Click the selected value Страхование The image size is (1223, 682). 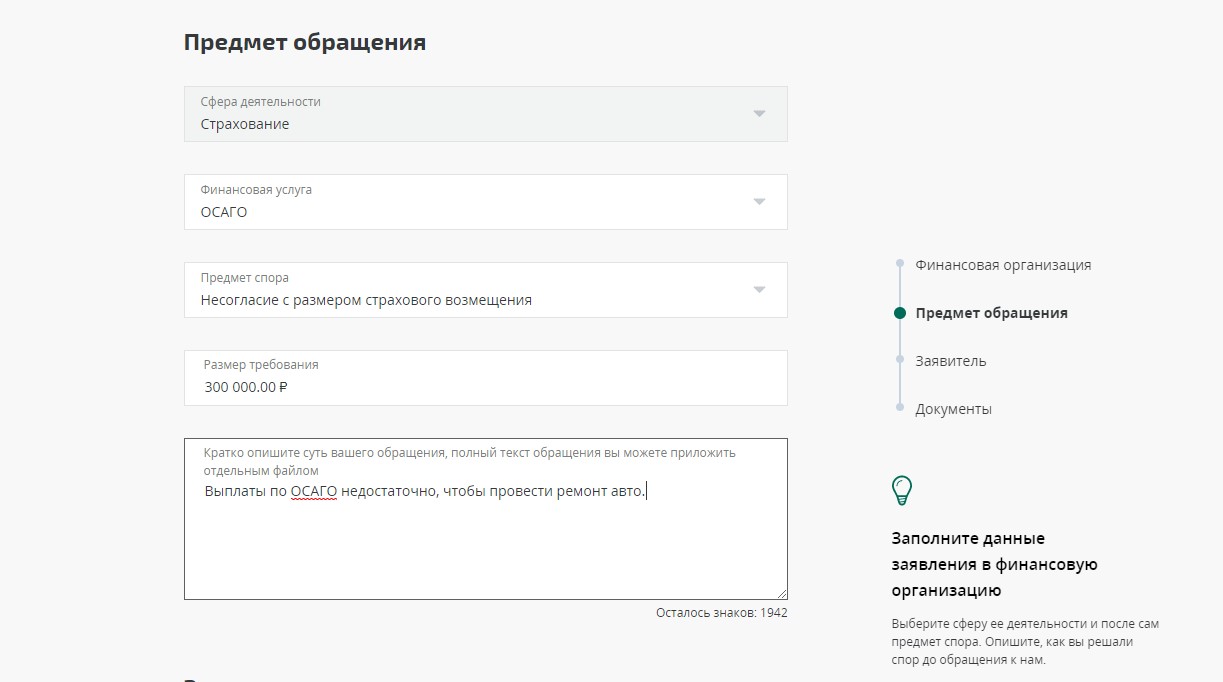(x=245, y=124)
